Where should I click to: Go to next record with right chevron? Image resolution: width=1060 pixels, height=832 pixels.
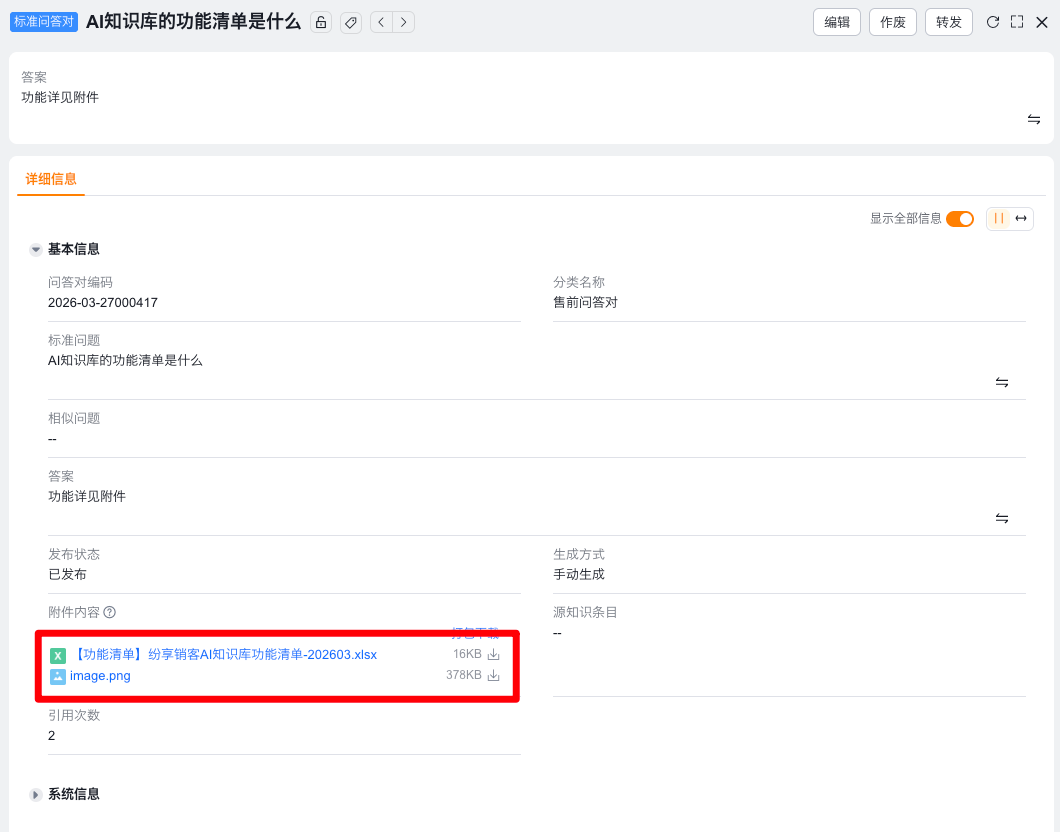click(404, 22)
